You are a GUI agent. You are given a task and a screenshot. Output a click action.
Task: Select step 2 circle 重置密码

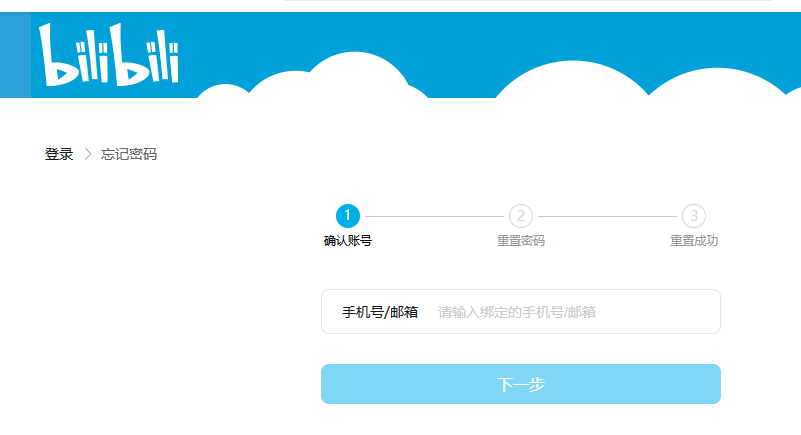coord(521,216)
